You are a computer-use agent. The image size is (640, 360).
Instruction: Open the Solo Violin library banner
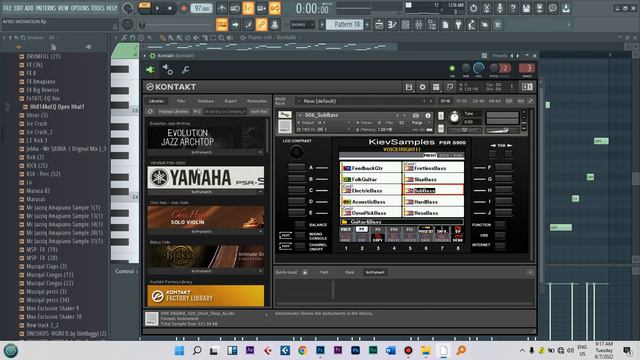coord(206,217)
